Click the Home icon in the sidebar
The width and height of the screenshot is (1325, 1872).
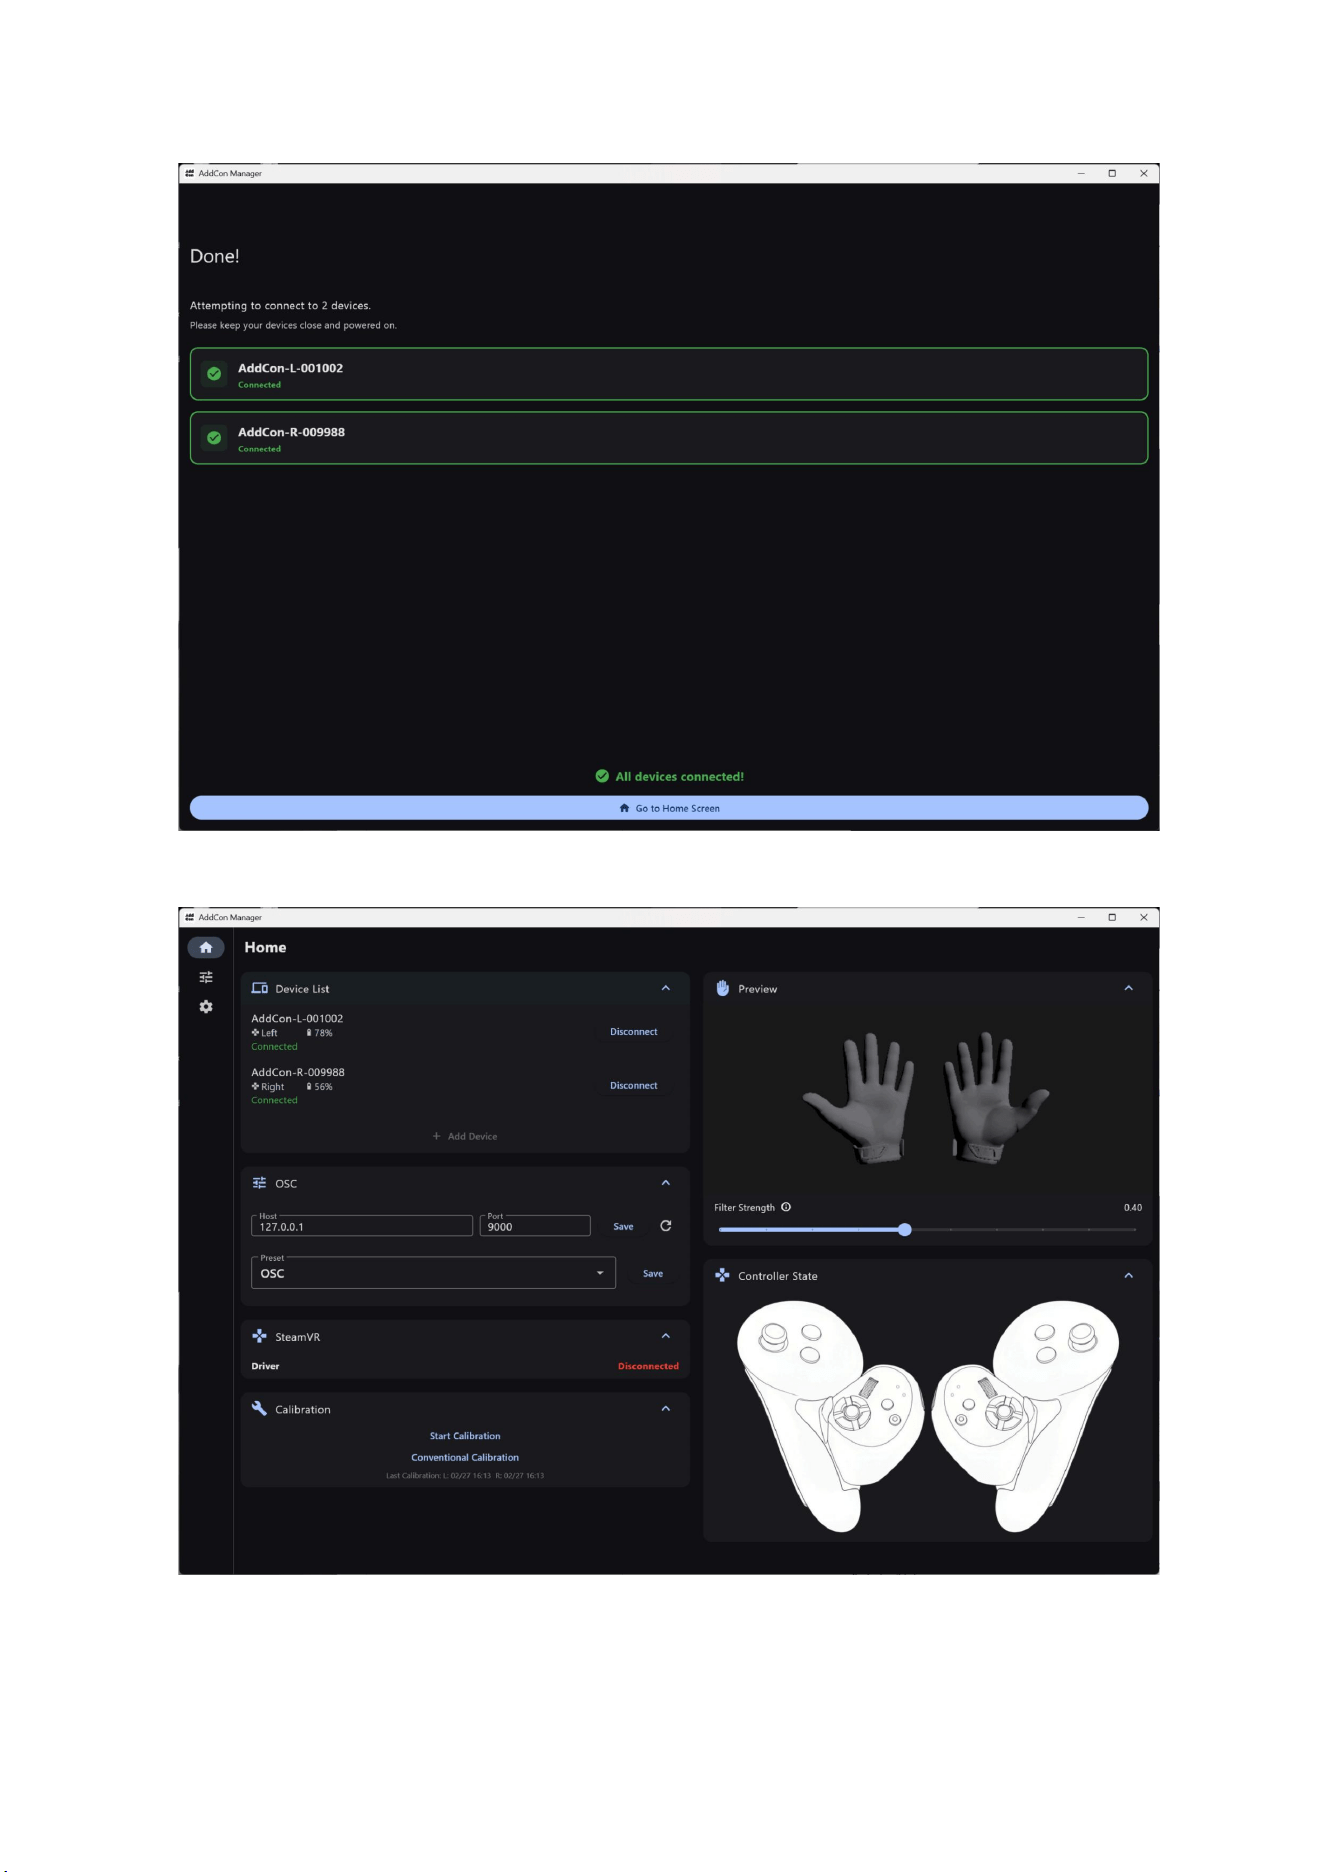click(x=206, y=947)
